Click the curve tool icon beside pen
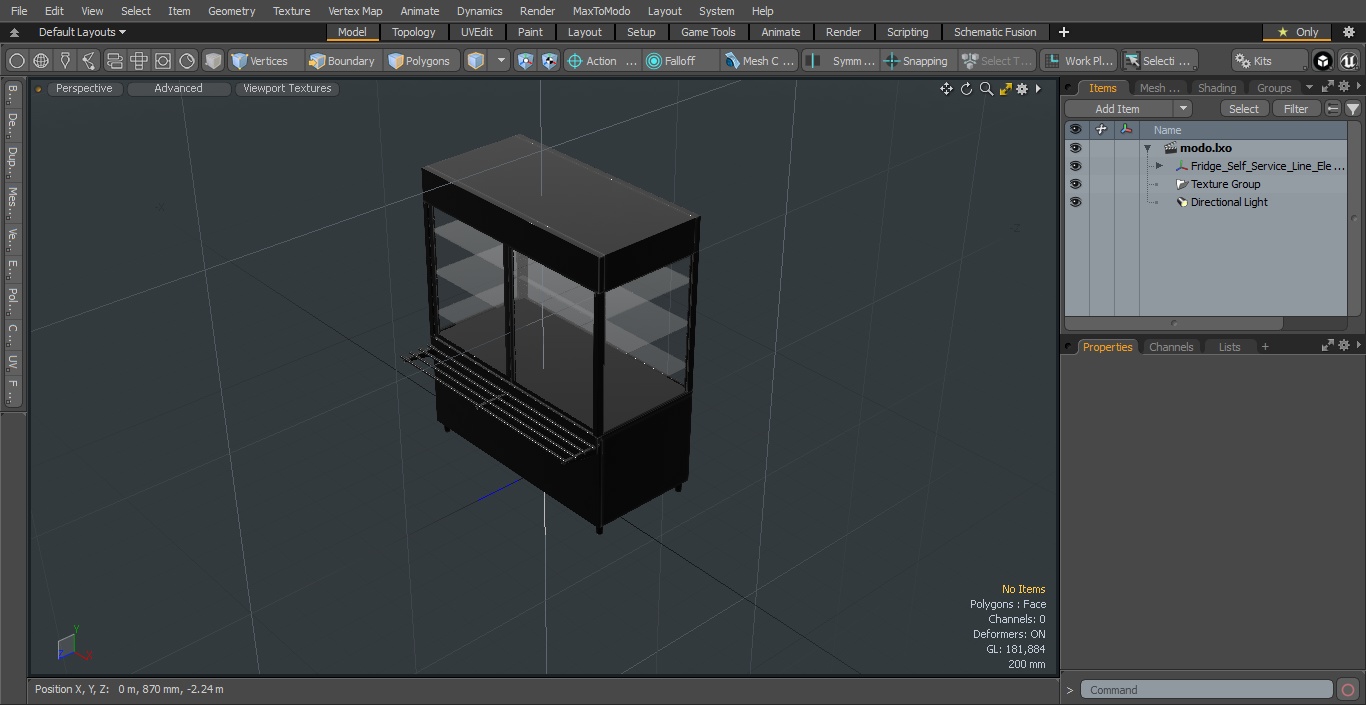This screenshot has height=705, width=1366. 89,61
